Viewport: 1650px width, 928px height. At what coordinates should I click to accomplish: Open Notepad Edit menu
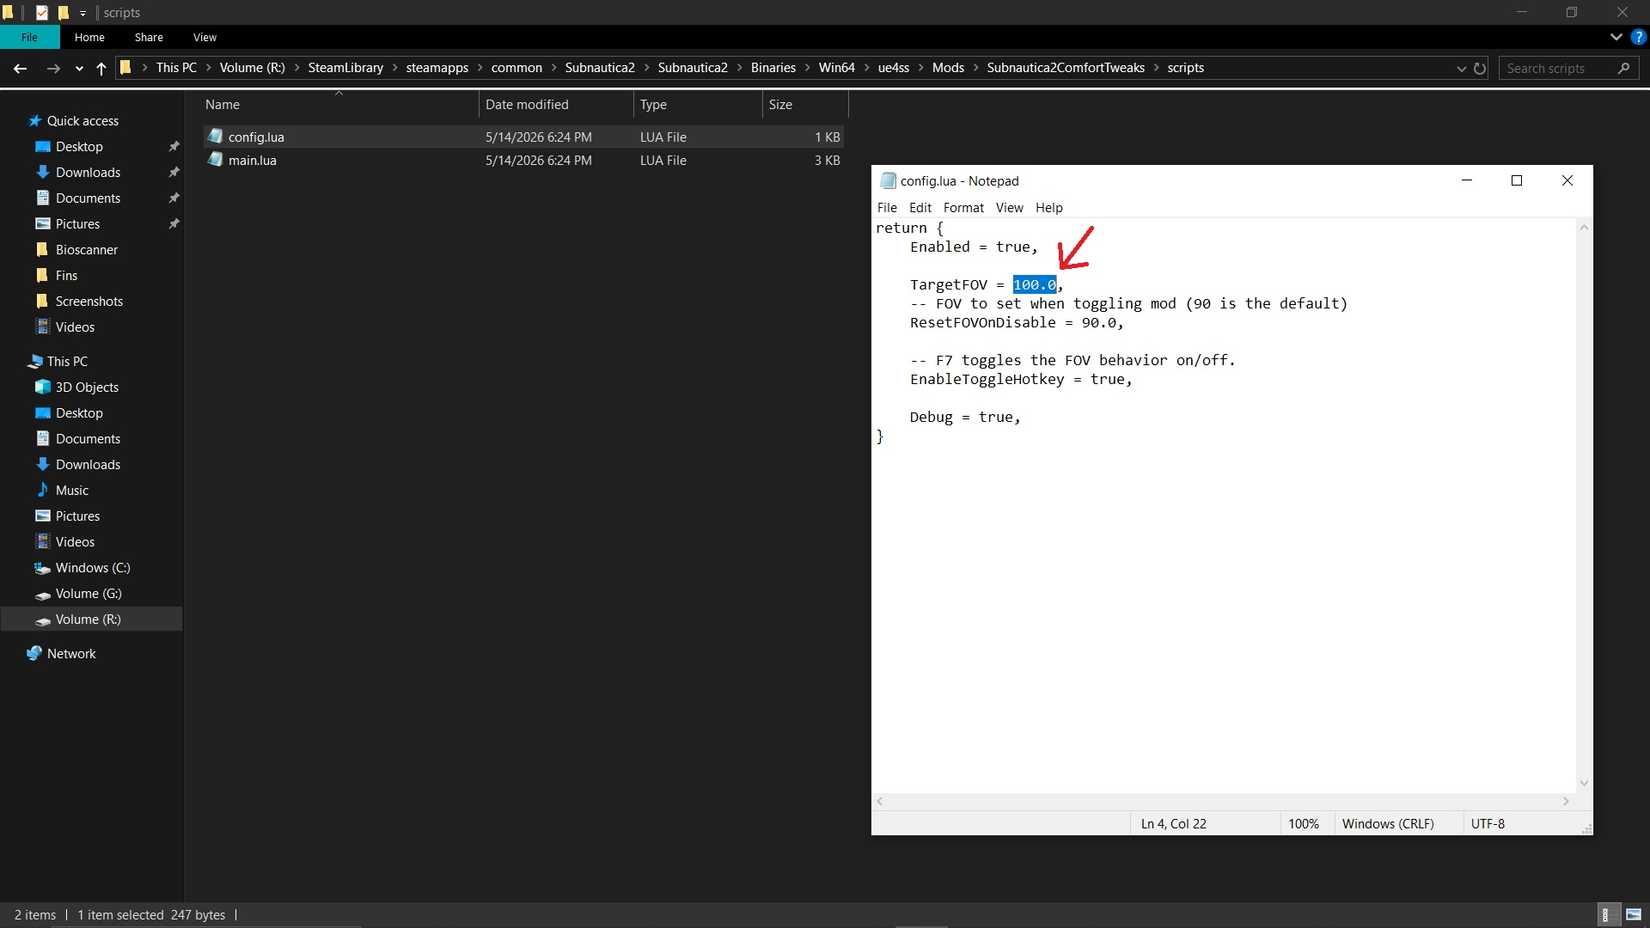920,208
